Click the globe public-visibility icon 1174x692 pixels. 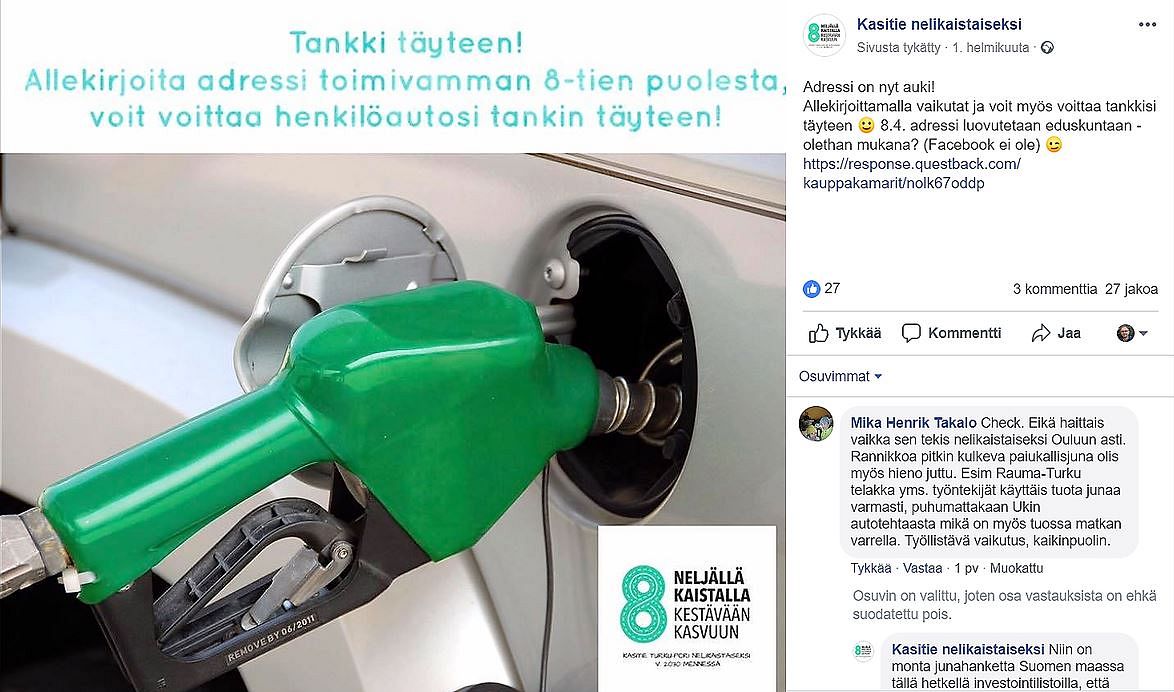tap(1047, 48)
